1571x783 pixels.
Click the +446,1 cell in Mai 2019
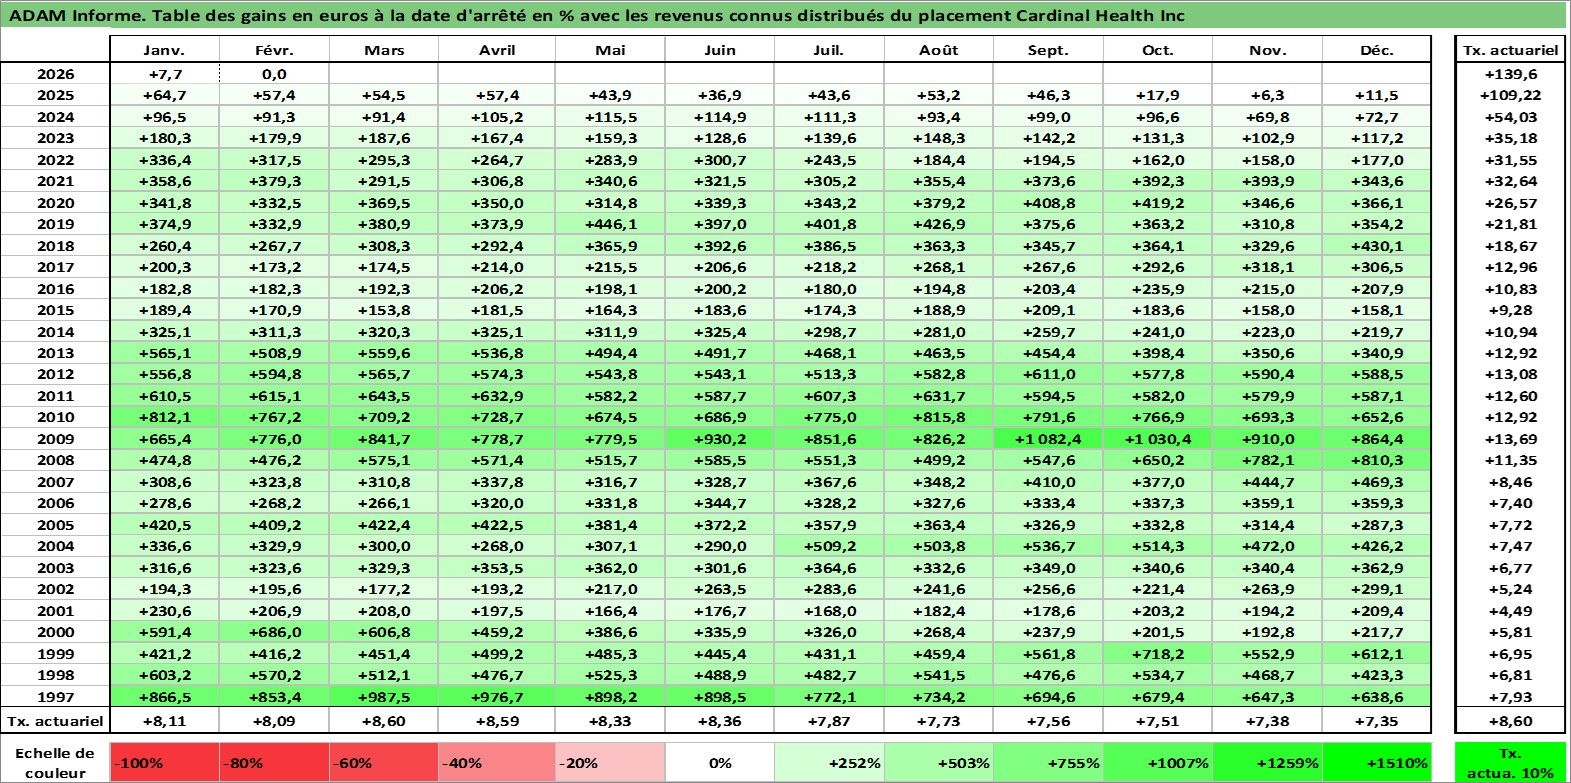point(610,224)
